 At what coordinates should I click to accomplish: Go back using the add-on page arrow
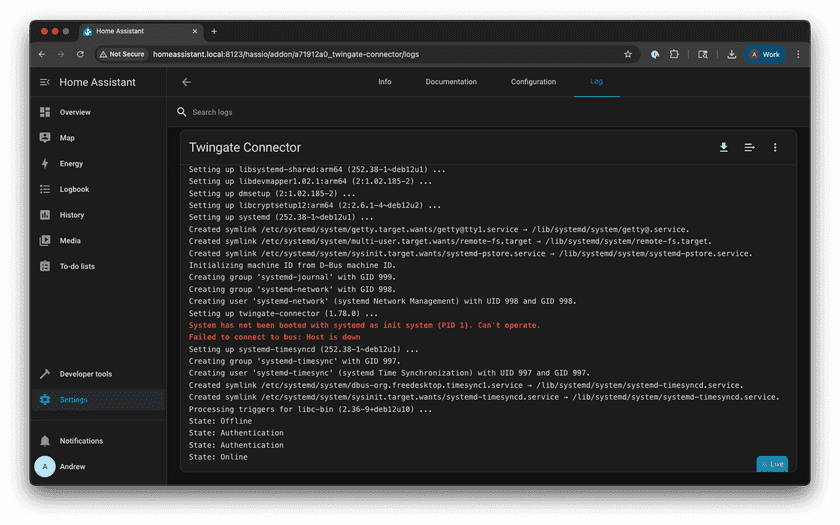[186, 82]
